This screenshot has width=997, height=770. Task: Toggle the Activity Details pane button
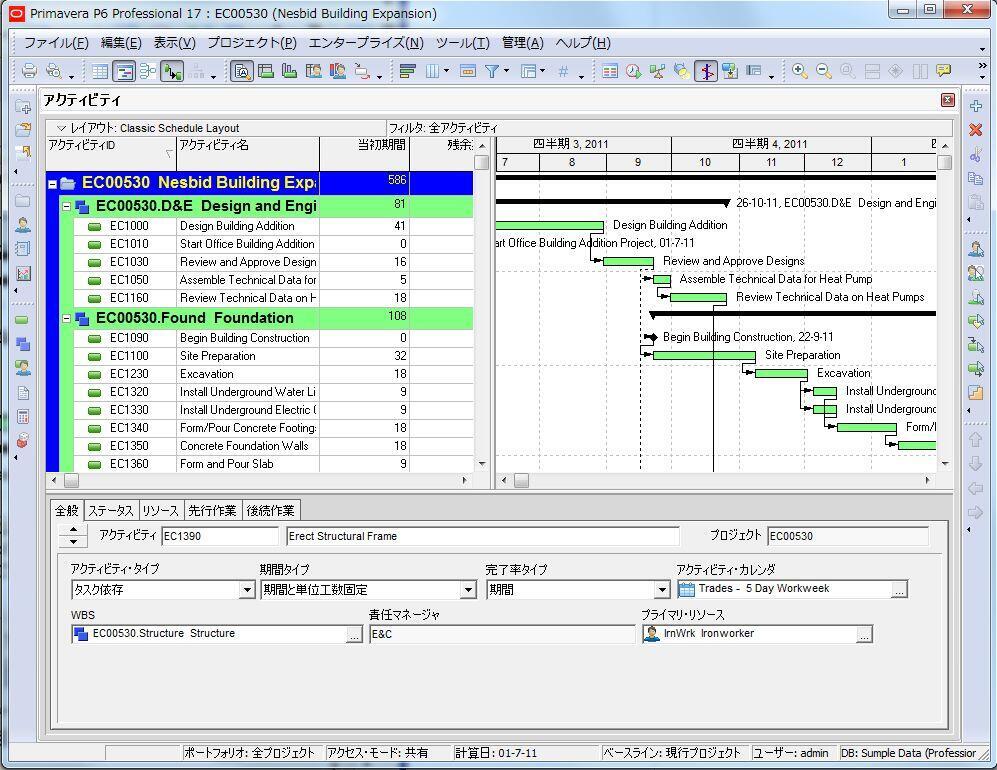click(x=242, y=71)
